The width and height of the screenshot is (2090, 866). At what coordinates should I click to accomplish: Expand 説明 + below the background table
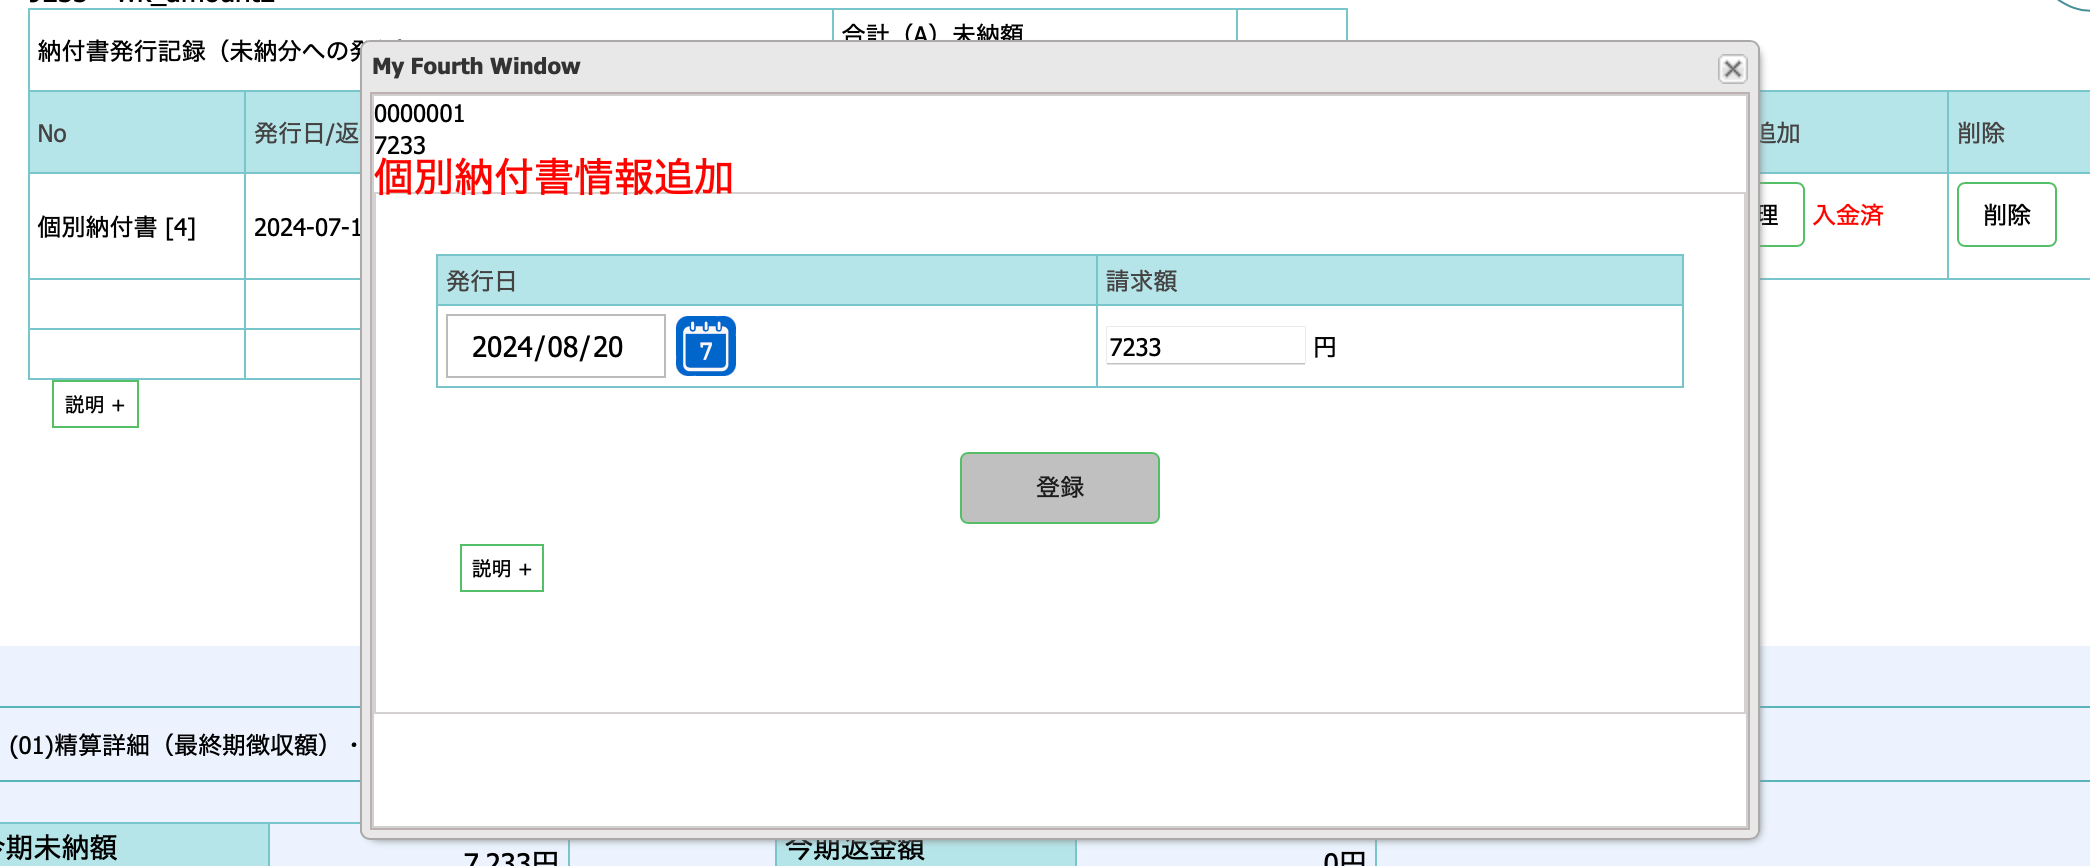point(95,404)
